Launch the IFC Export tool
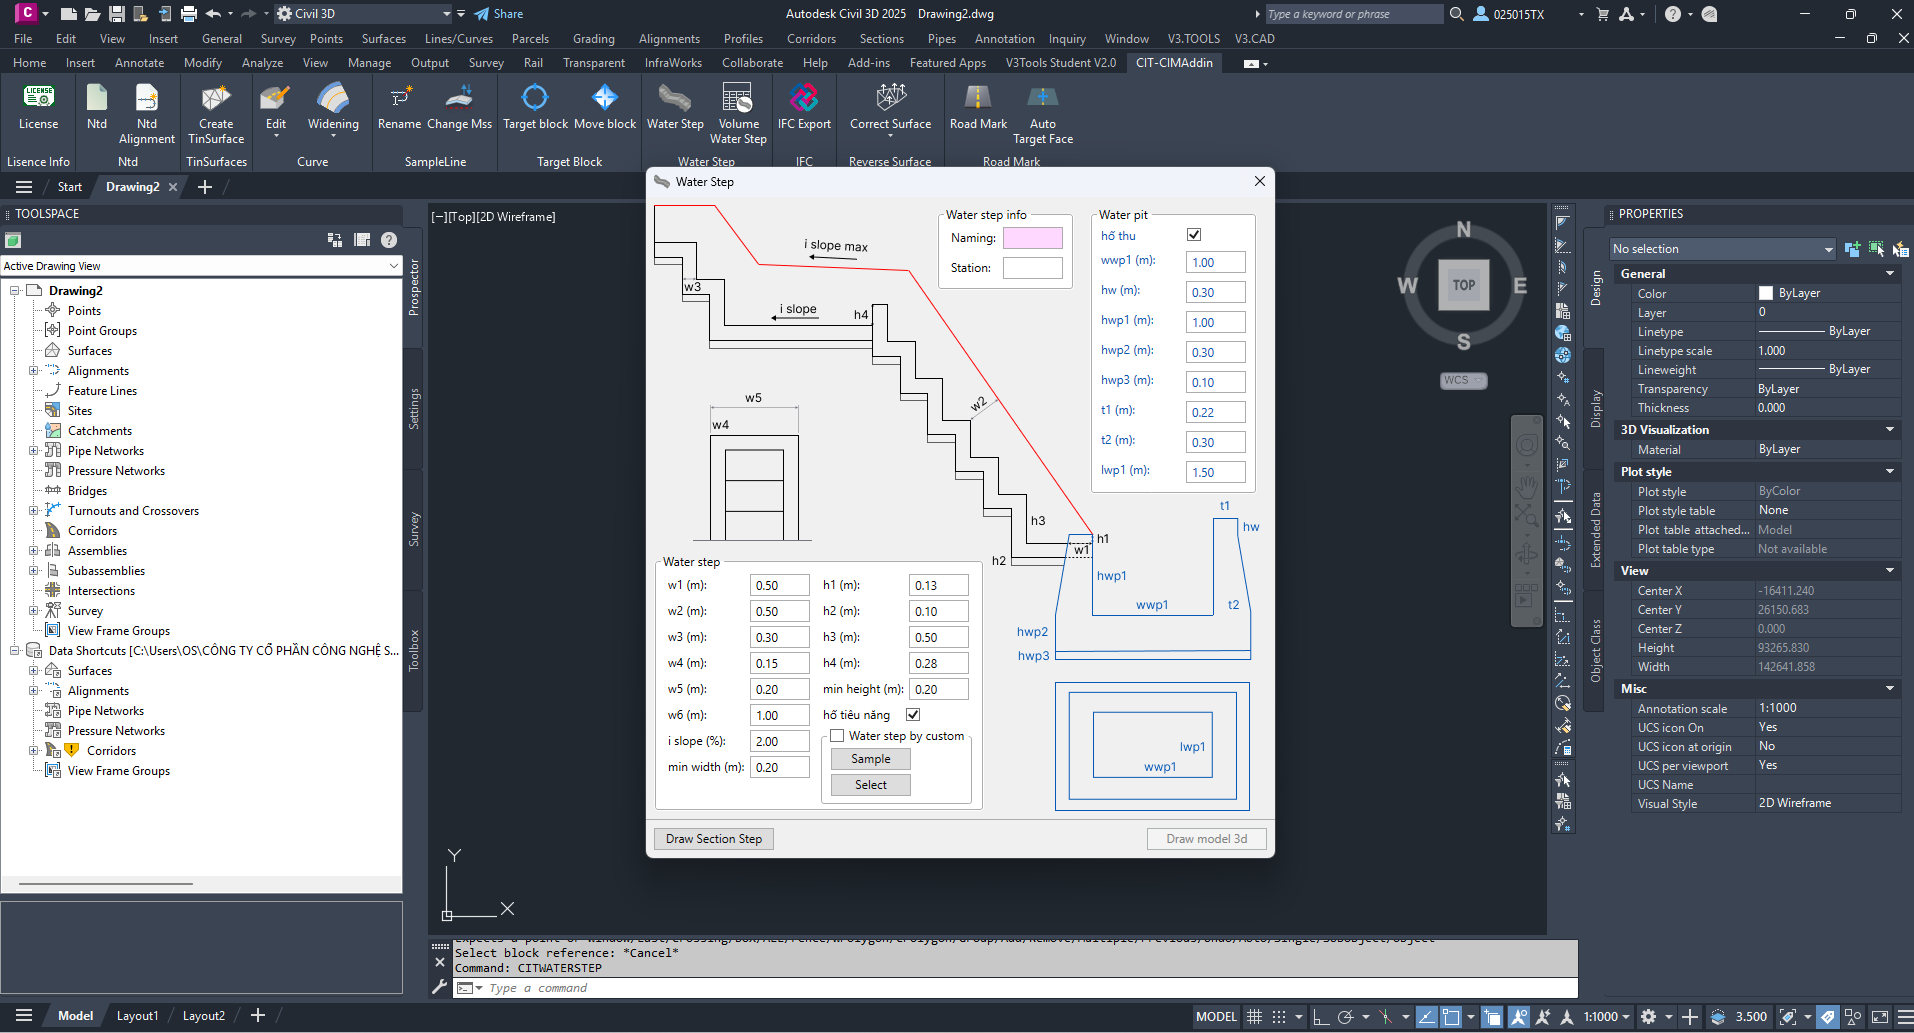1914x1033 pixels. 804,107
